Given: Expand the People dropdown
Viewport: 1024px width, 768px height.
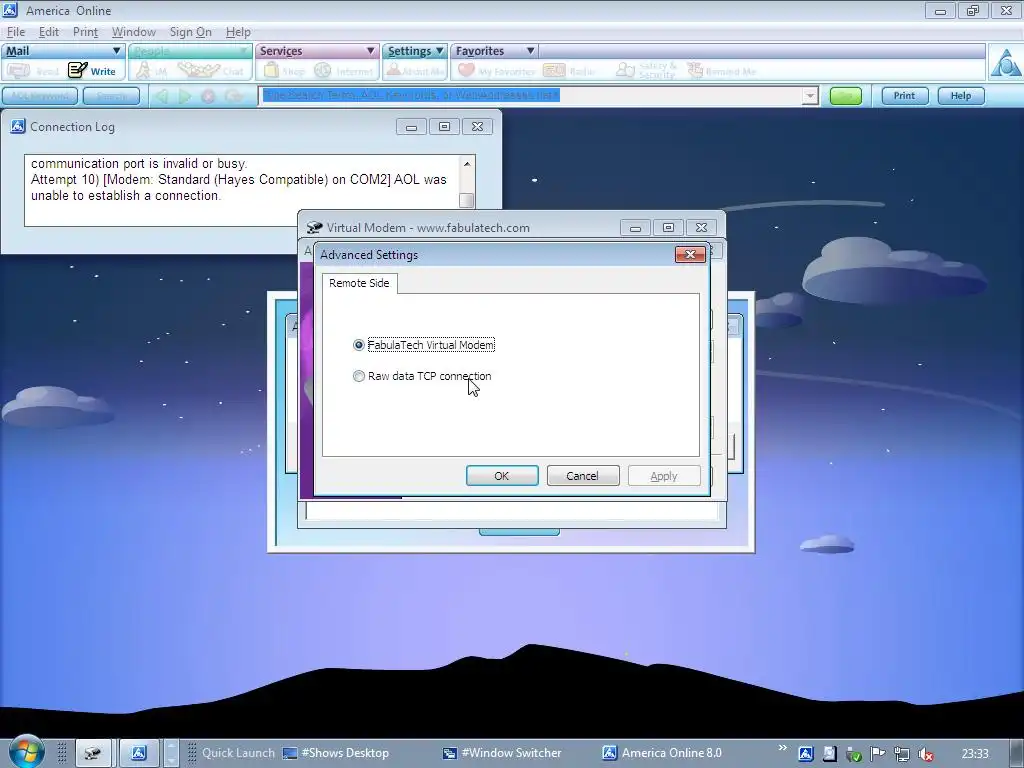Looking at the screenshot, I should [244, 51].
